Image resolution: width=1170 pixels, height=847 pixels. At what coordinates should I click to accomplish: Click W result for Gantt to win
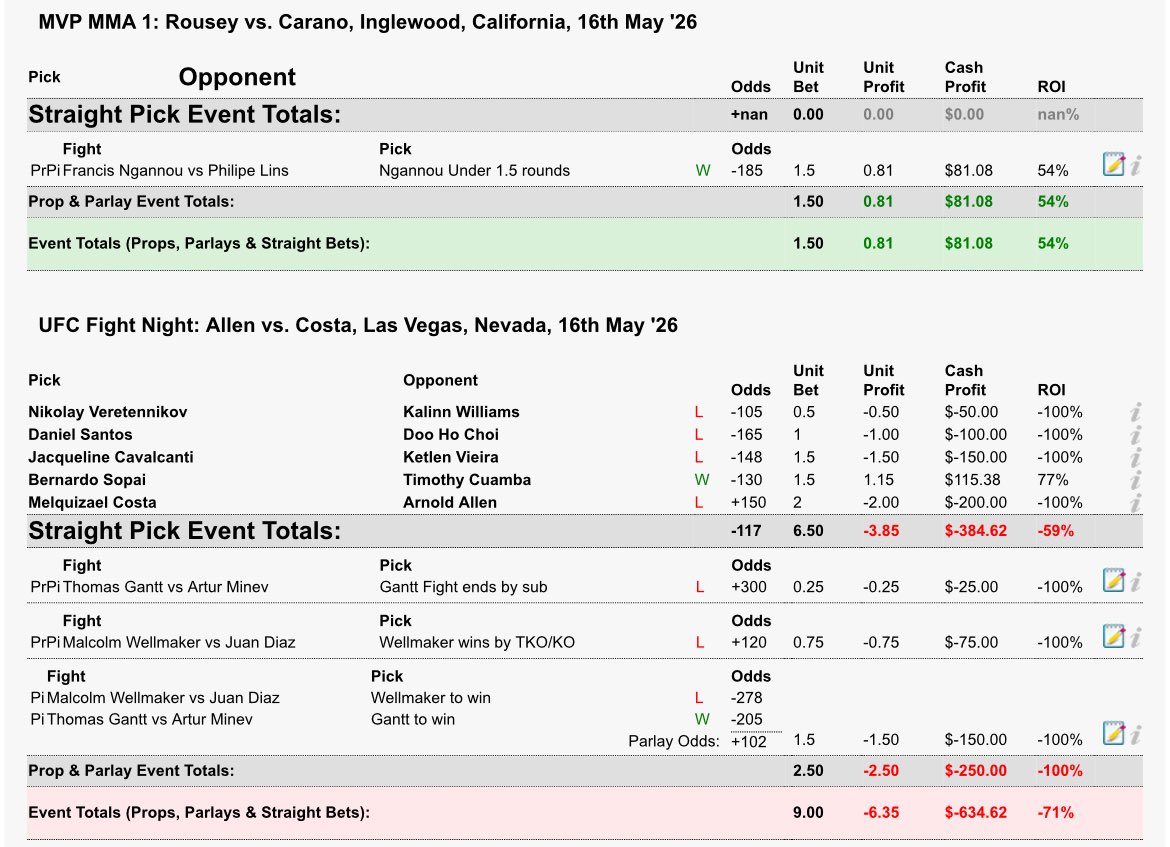tap(701, 719)
